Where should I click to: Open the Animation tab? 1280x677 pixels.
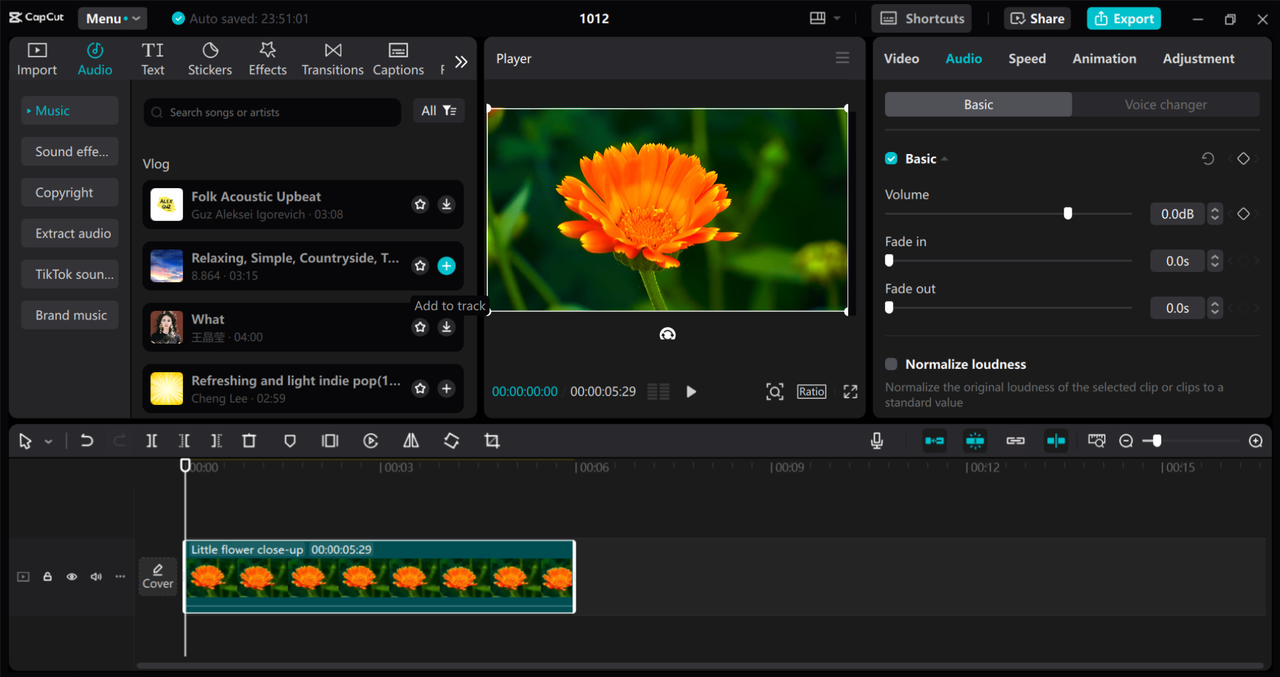(1104, 59)
